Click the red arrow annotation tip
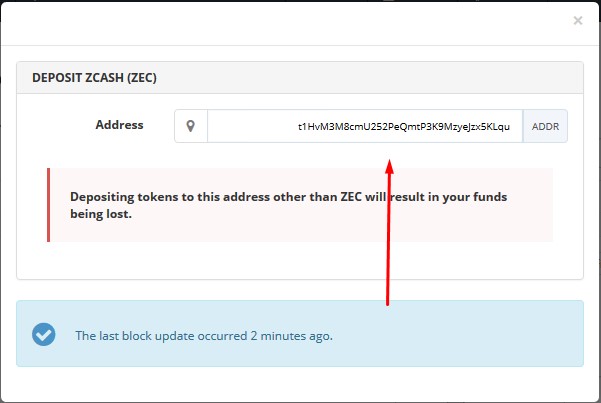 [x=389, y=166]
